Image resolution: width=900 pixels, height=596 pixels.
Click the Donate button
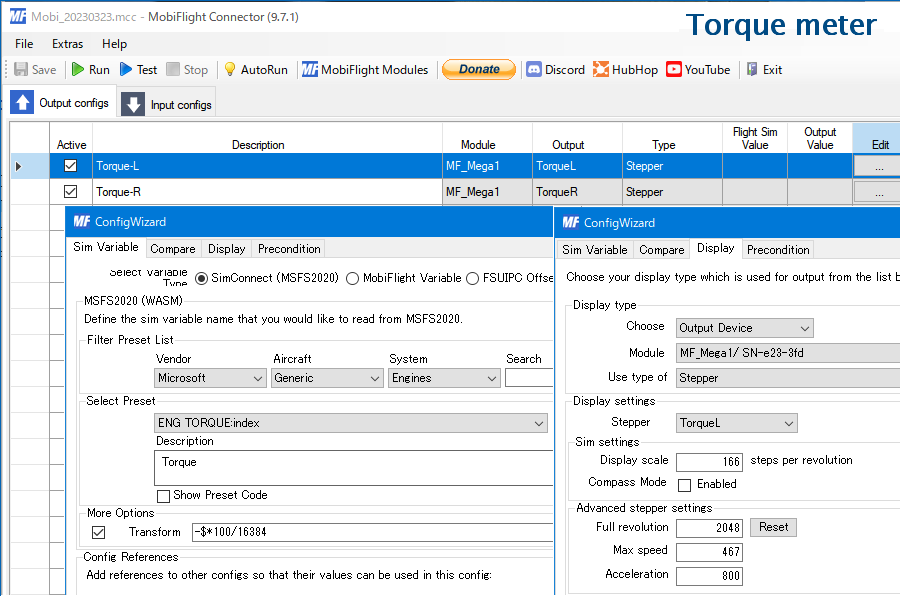click(x=479, y=69)
